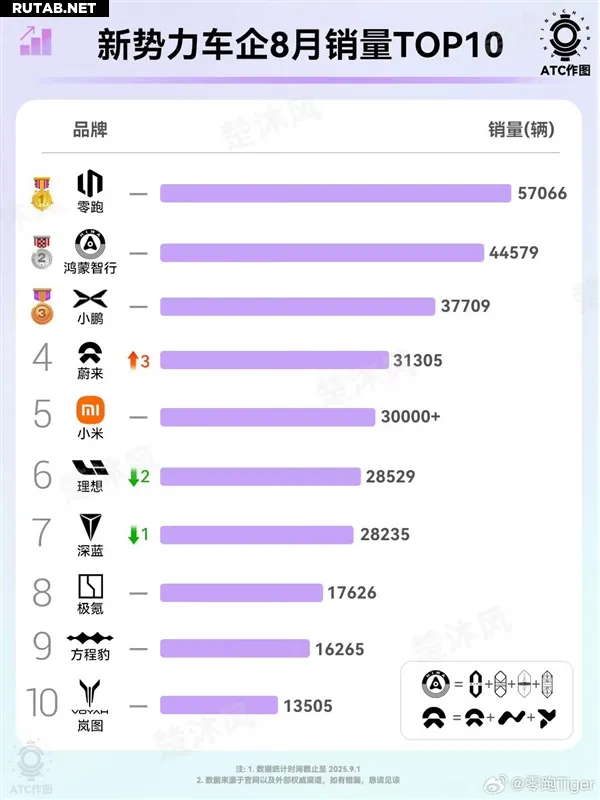The height and width of the screenshot is (800, 600).
Task: Click the NIO (蔚来) logo in rank 4
Action: (x=90, y=353)
